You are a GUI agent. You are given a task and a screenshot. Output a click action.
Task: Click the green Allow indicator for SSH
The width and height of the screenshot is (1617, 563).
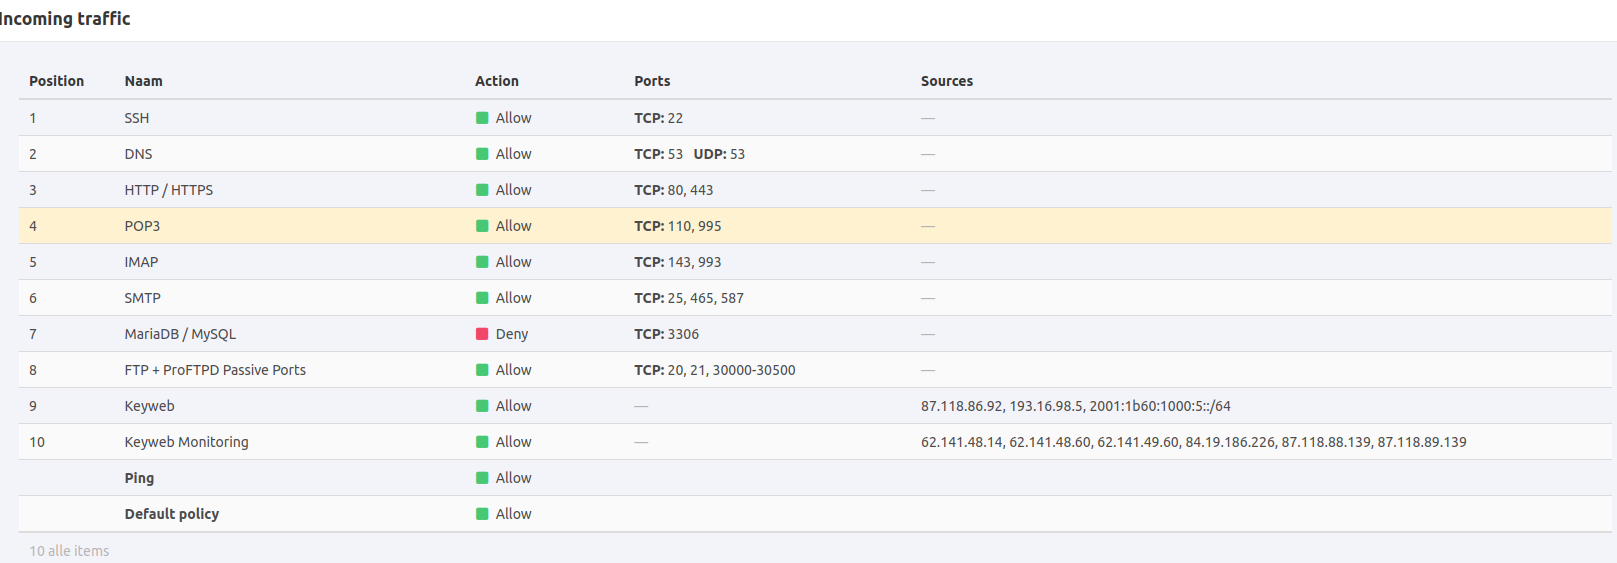(x=482, y=118)
